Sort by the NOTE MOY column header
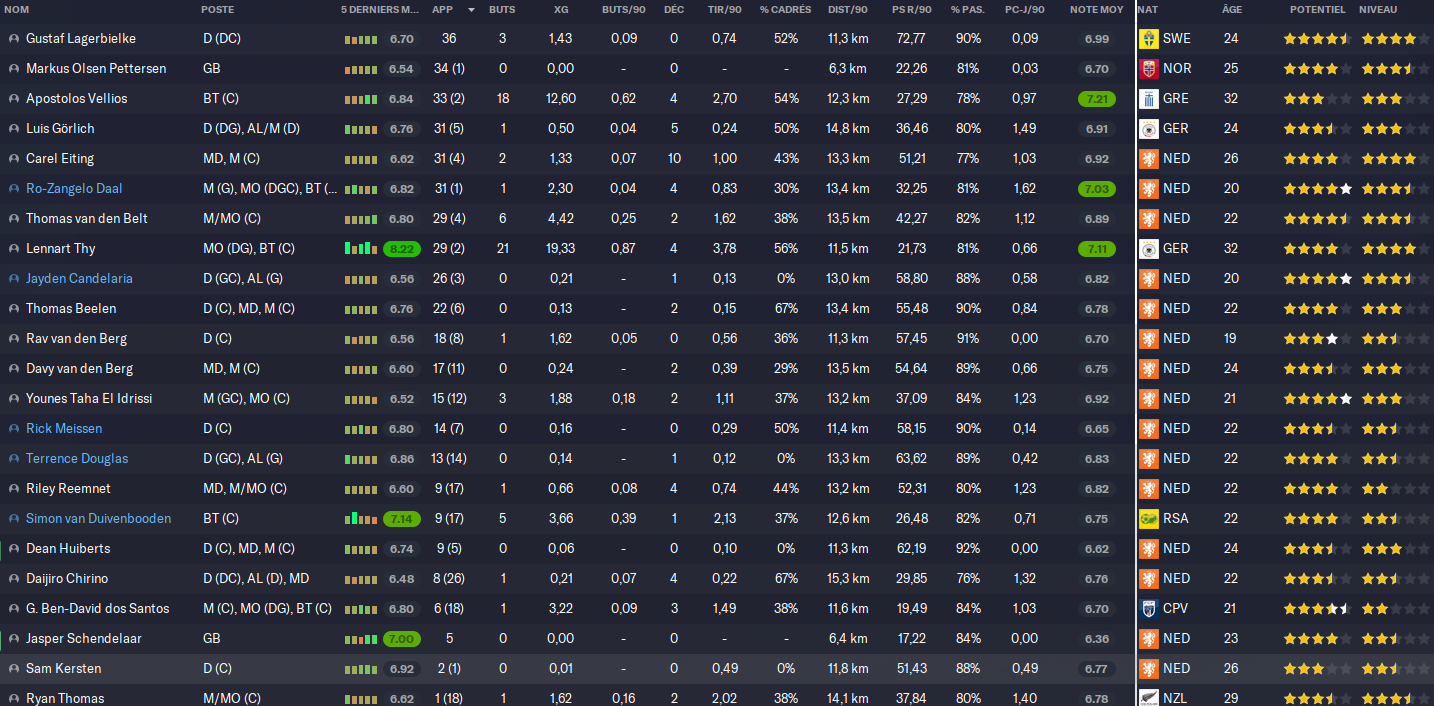 (1096, 9)
